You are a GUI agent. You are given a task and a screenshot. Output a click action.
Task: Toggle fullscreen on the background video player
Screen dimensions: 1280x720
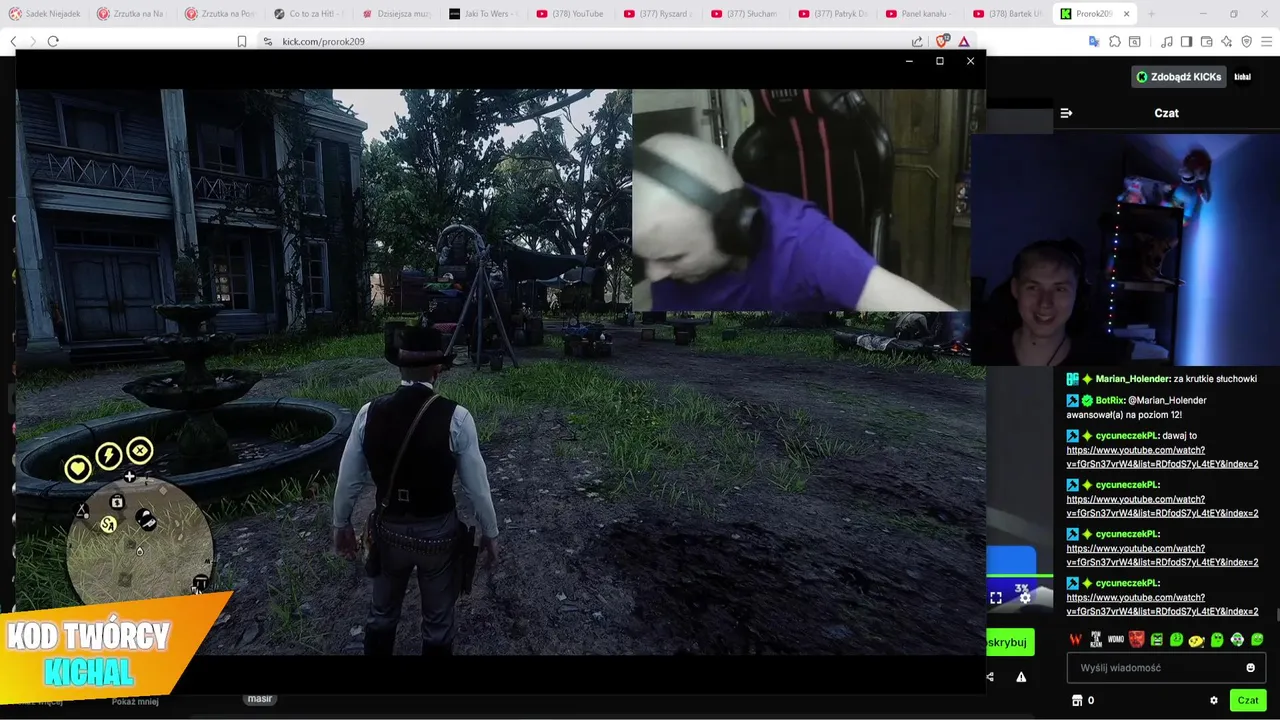pos(996,598)
